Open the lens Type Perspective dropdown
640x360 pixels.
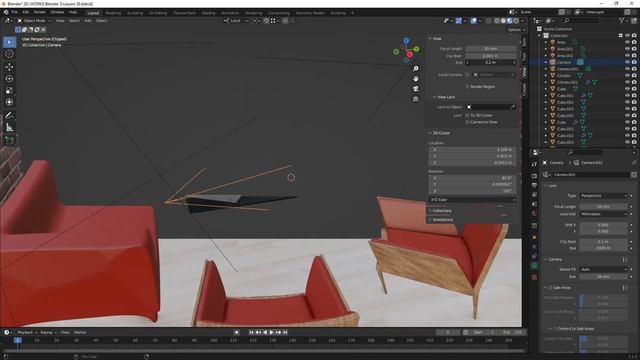(x=603, y=196)
